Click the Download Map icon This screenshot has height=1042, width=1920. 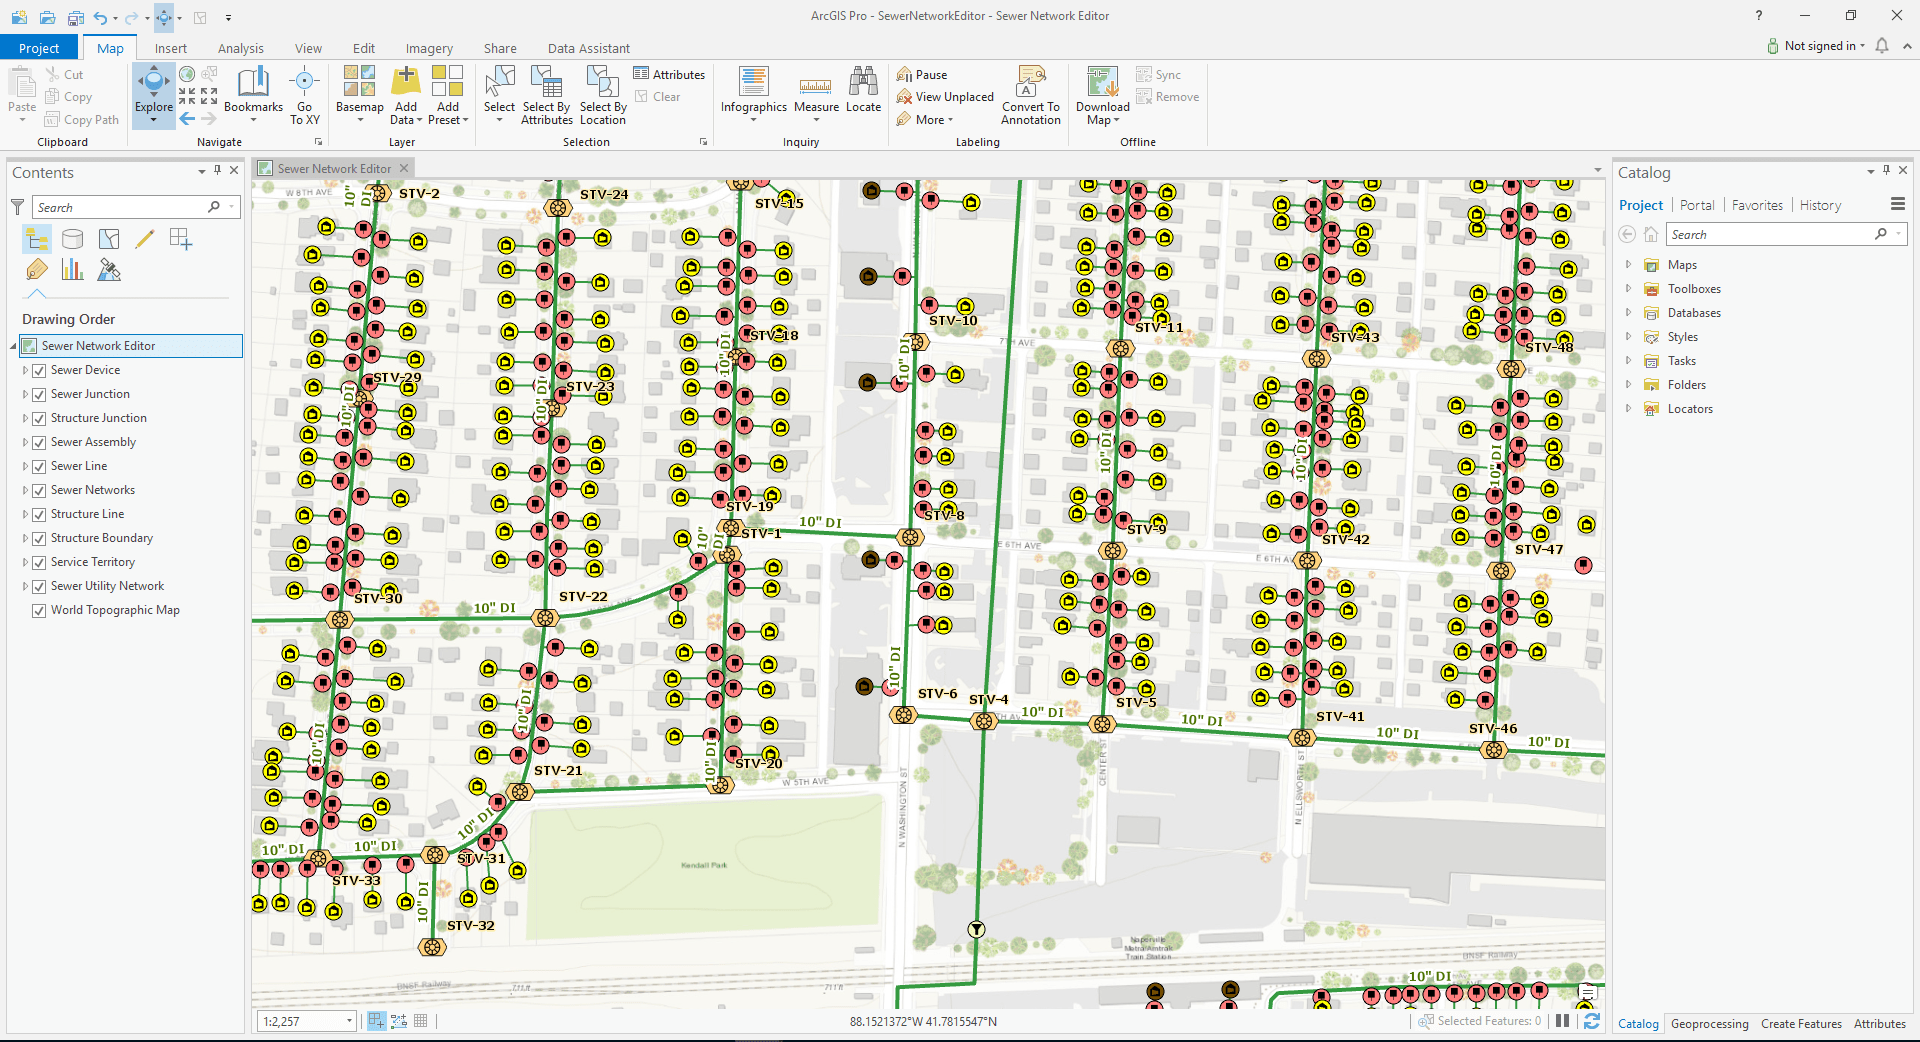(x=1102, y=82)
